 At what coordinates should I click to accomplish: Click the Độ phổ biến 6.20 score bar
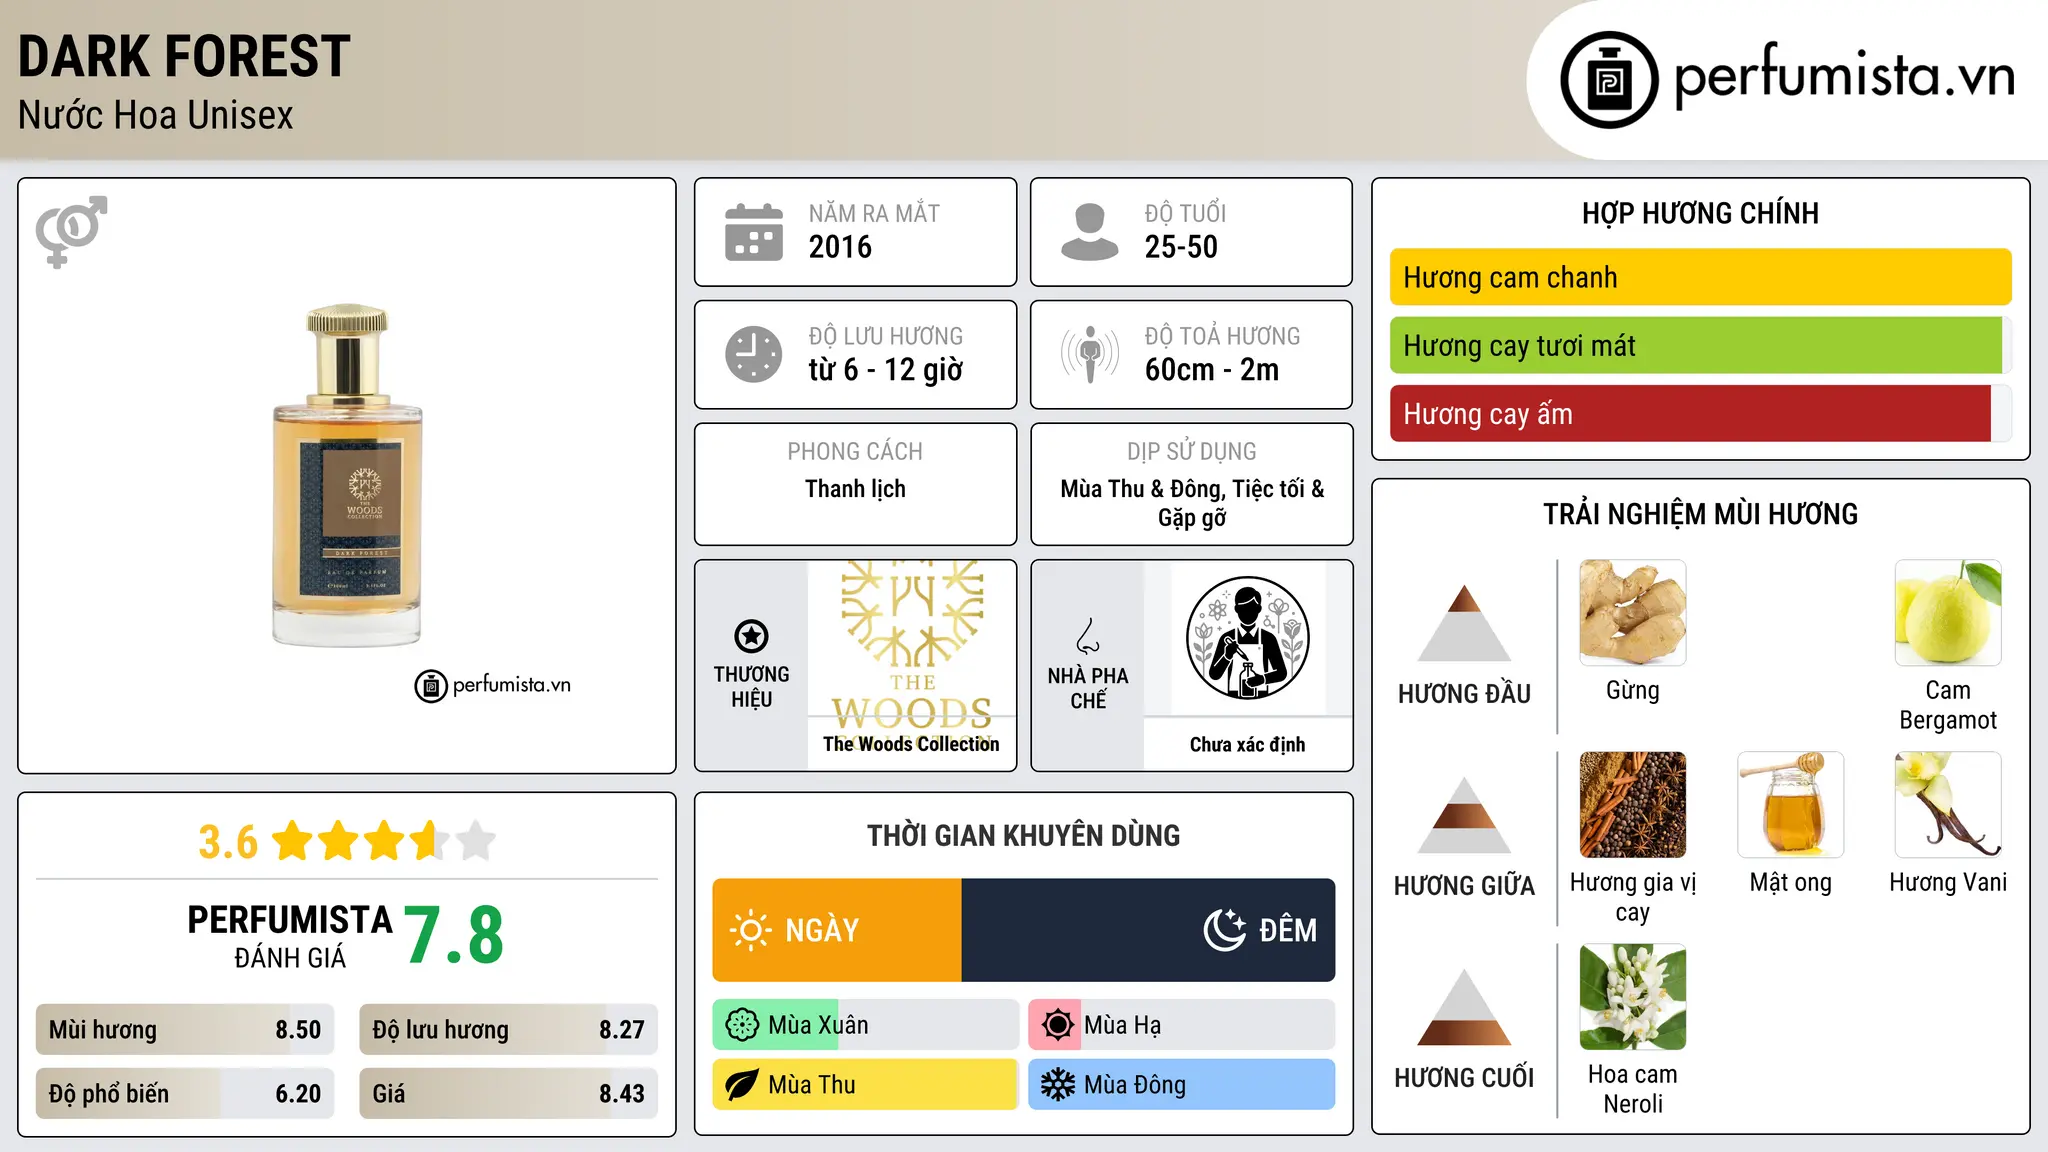(185, 1094)
